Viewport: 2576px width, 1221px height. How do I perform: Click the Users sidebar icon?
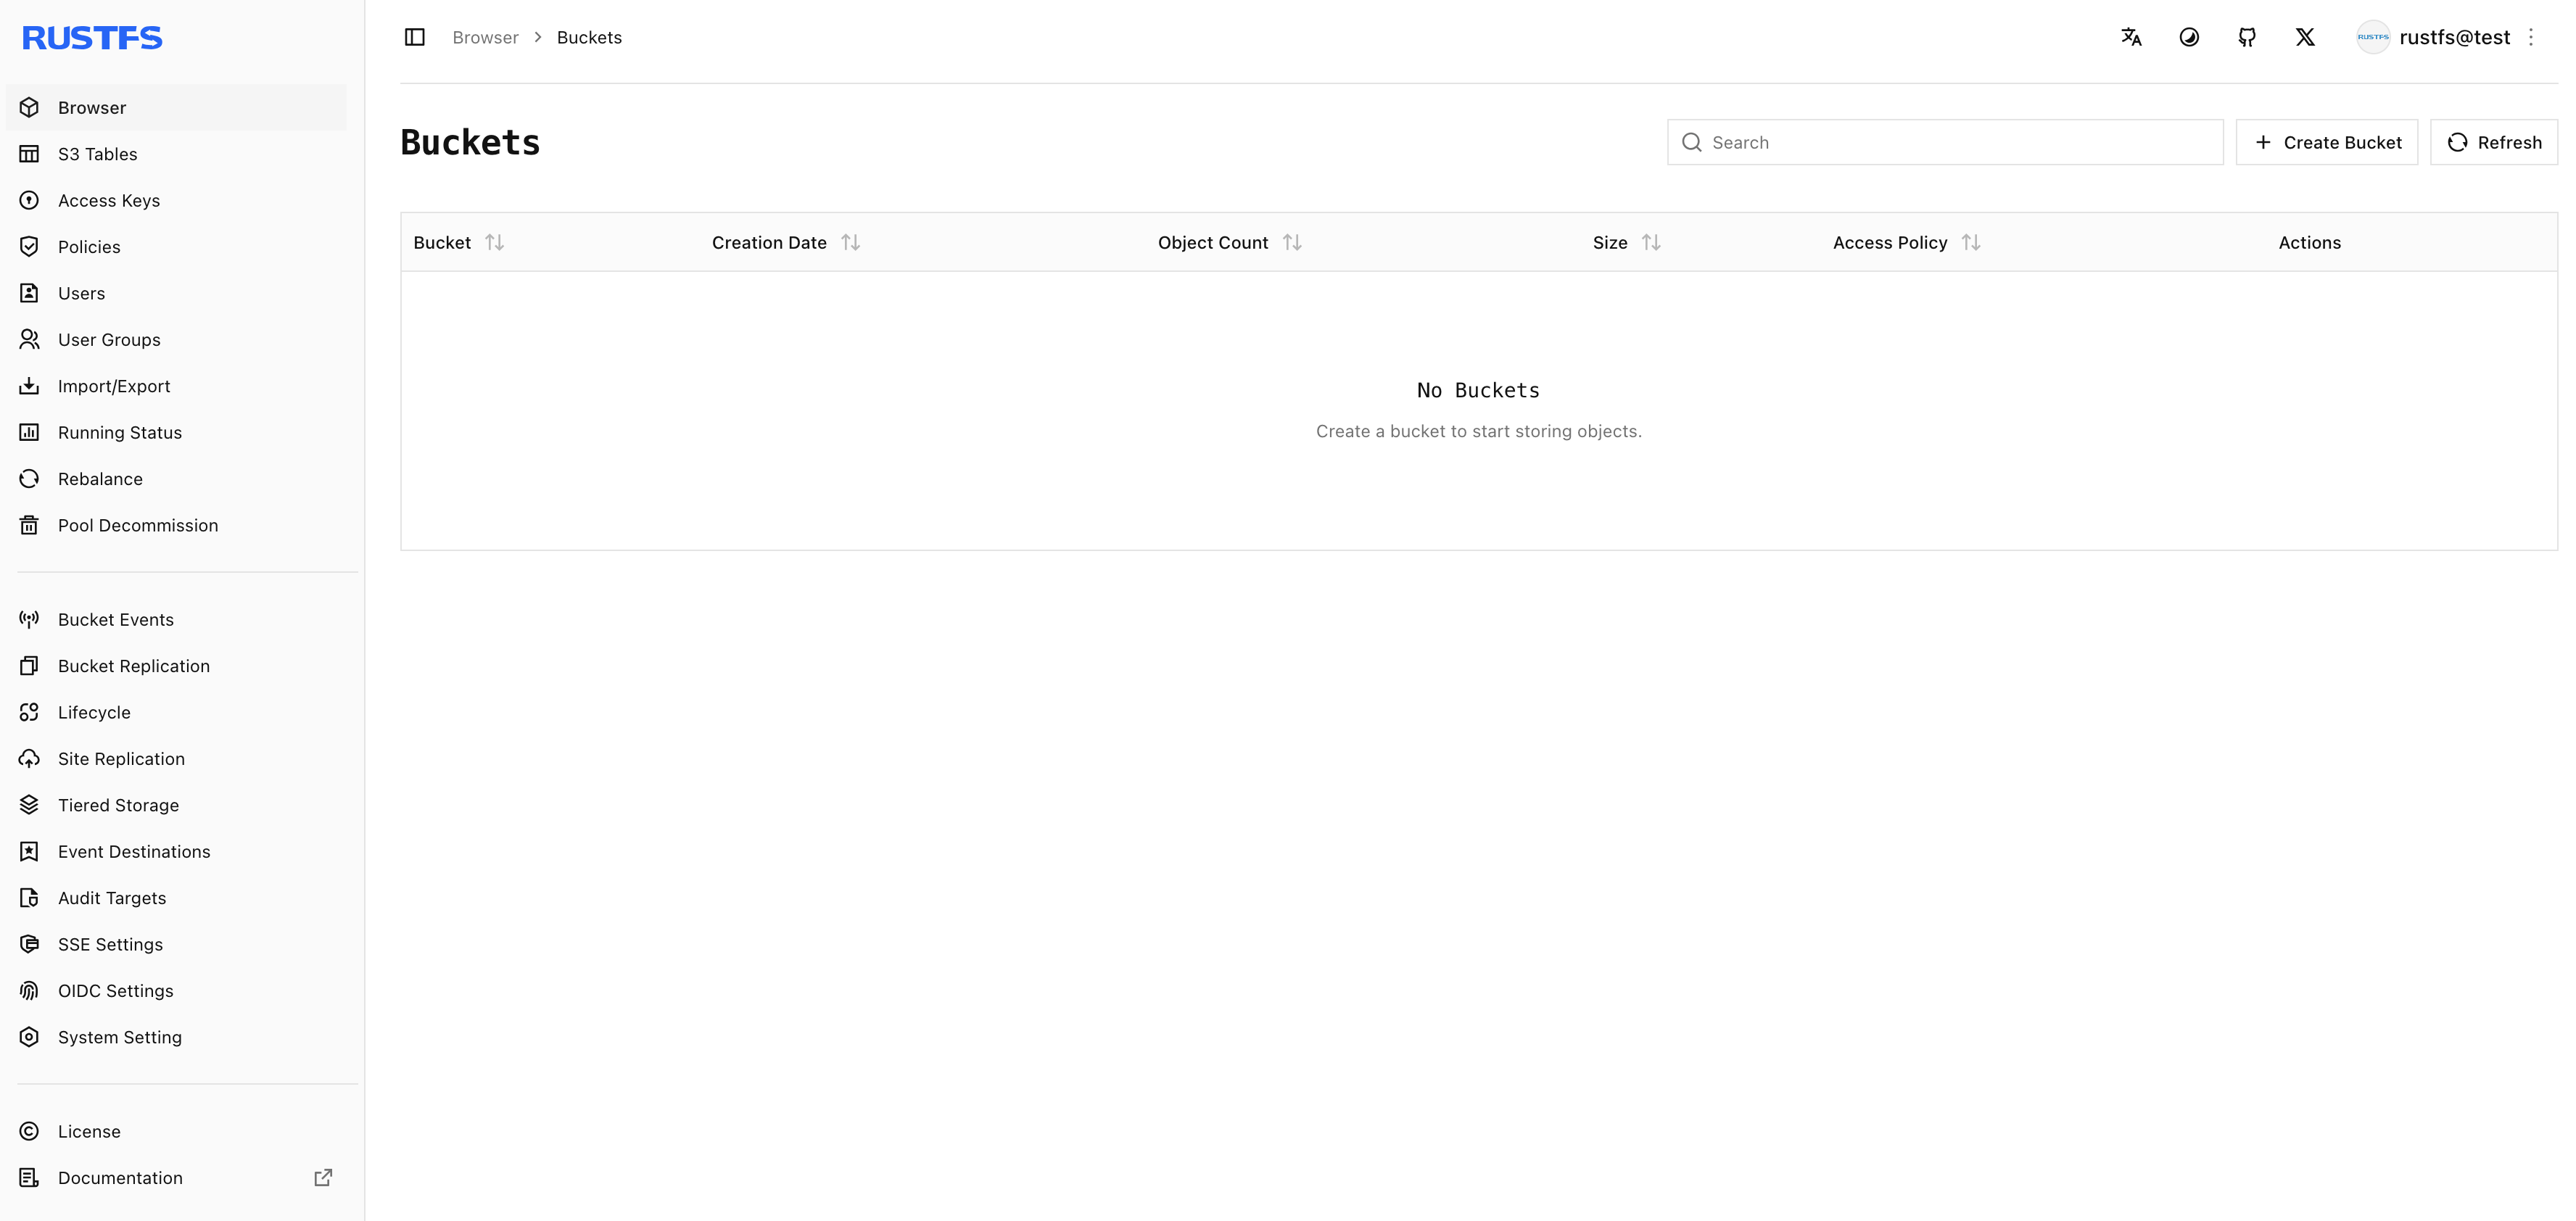(x=29, y=293)
